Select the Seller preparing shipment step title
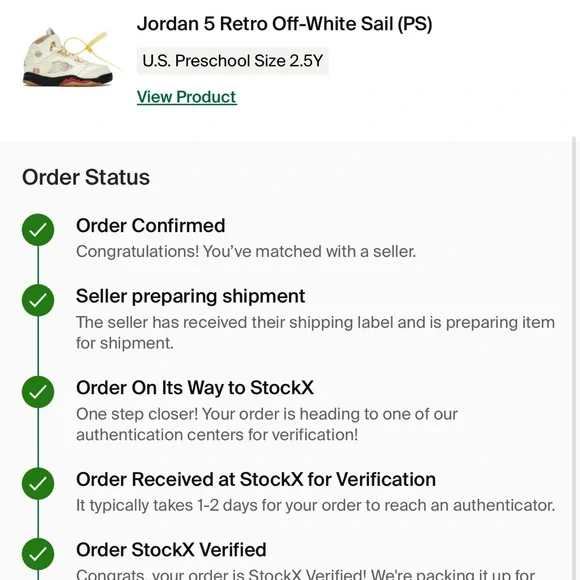 (190, 296)
